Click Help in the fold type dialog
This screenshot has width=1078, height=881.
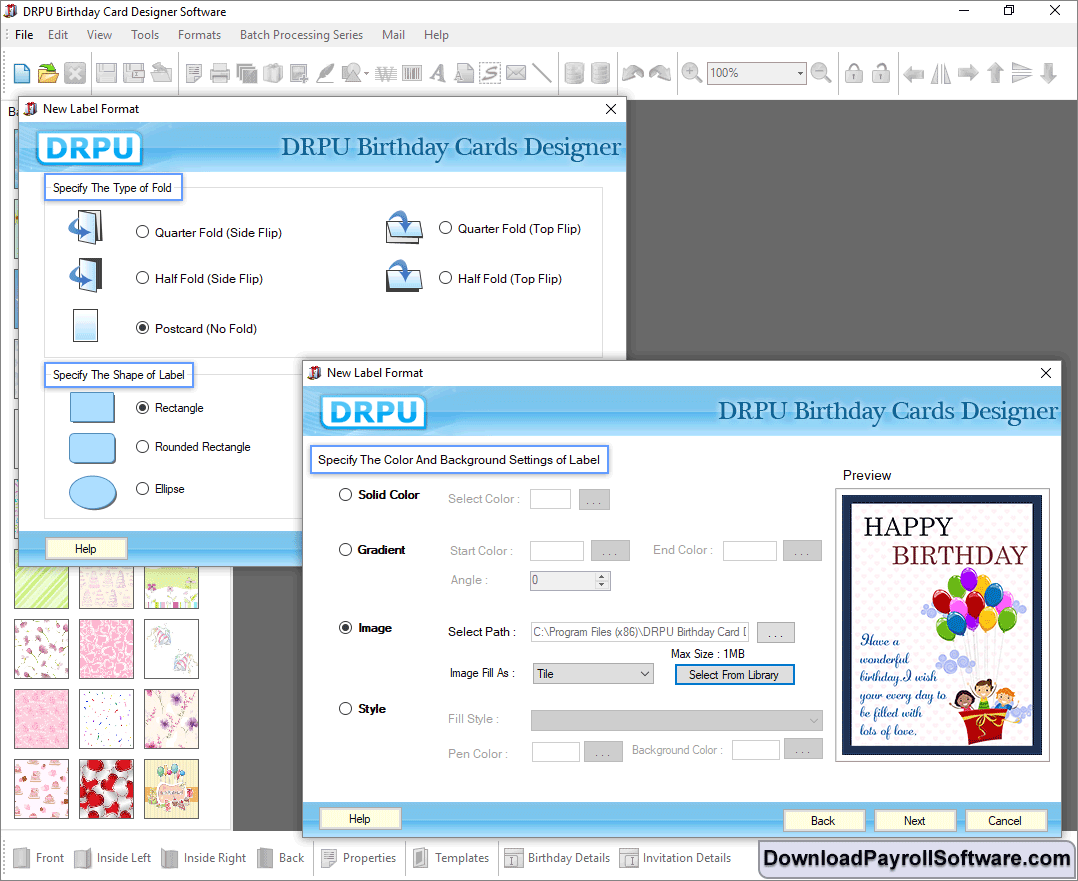[x=86, y=549]
